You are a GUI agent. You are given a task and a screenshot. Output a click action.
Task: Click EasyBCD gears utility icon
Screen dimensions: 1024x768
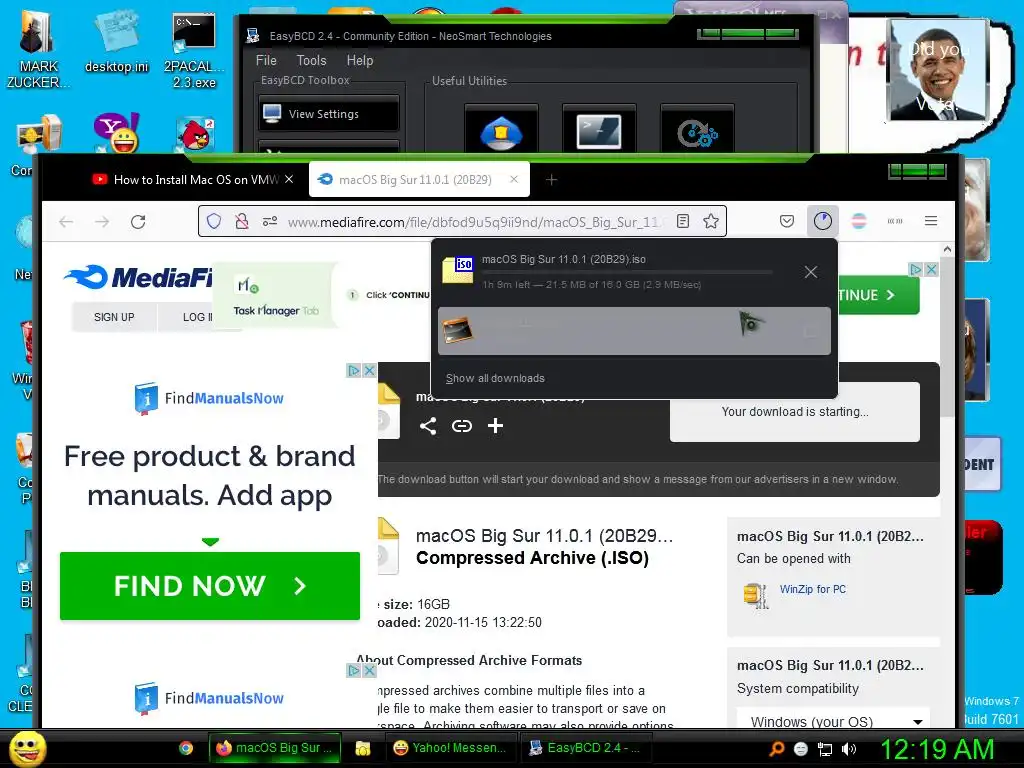tap(697, 131)
